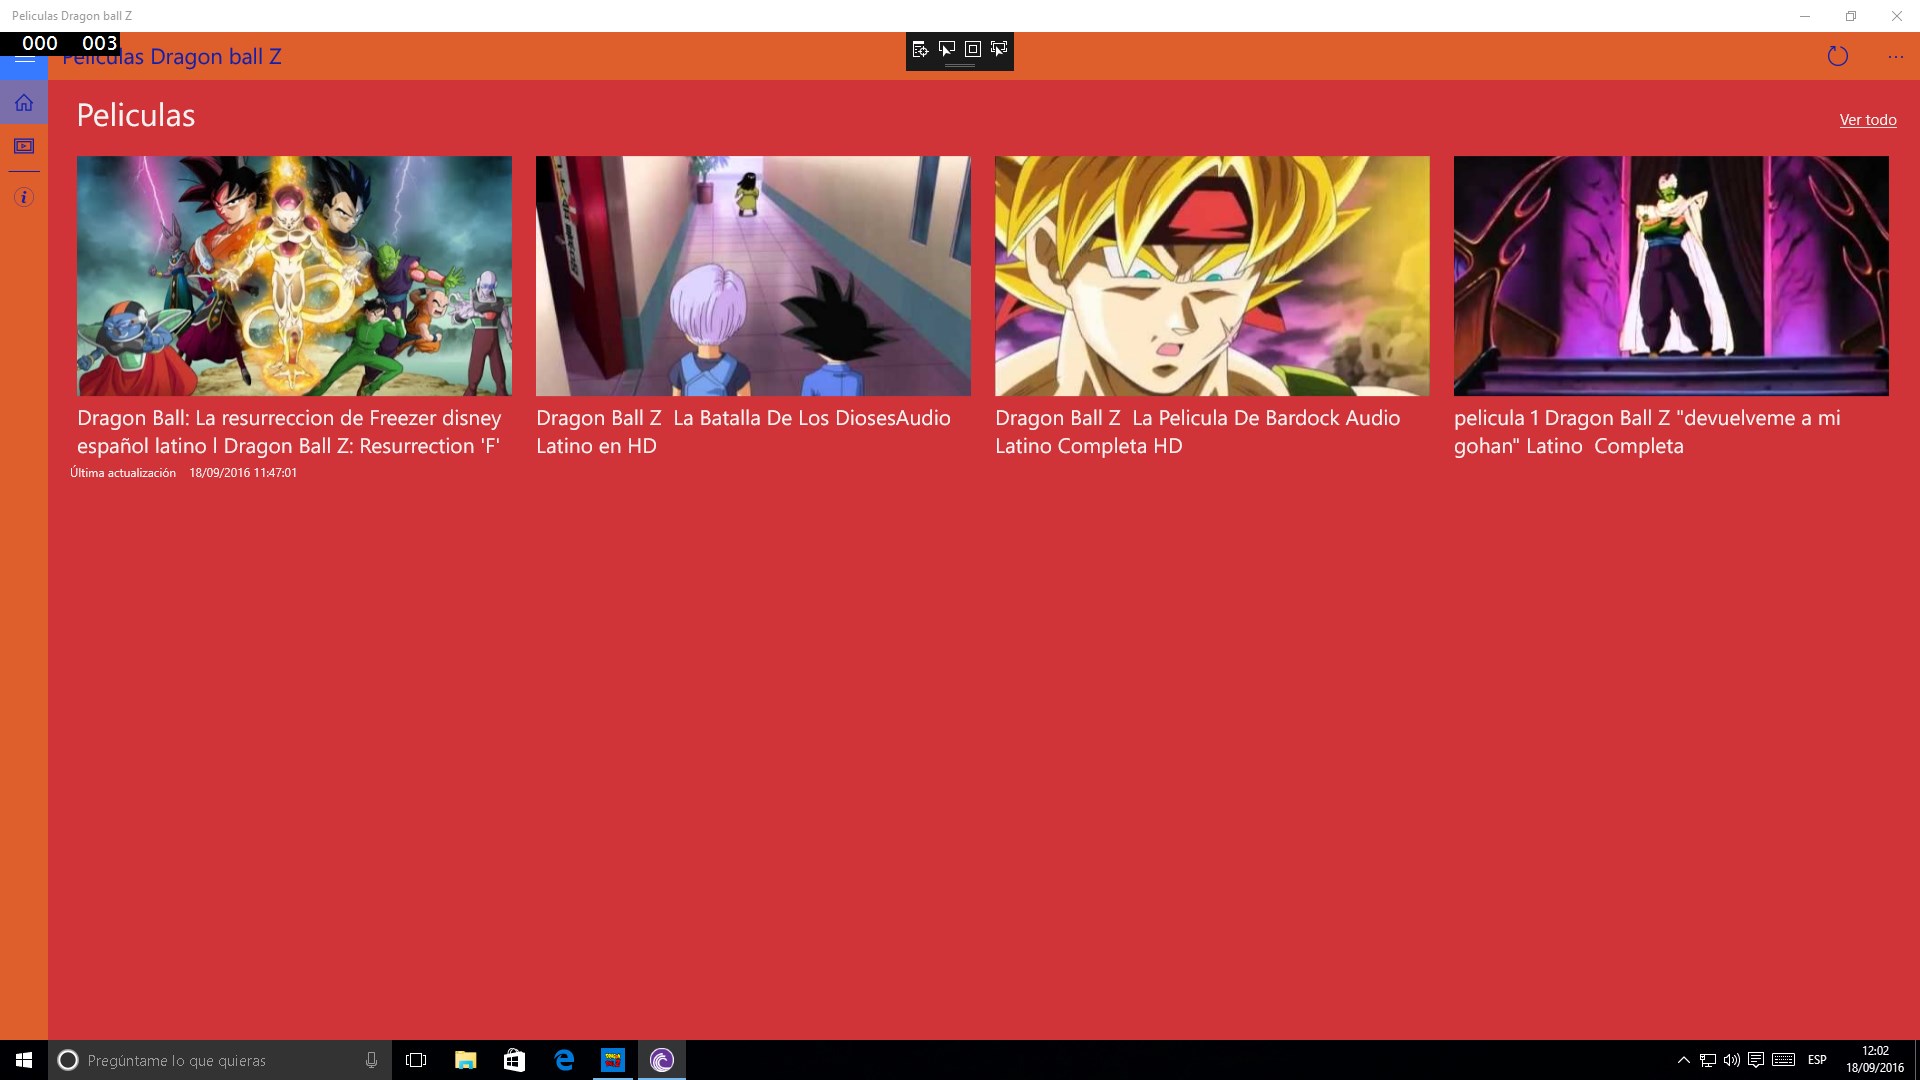Refresh the Peliculas content
The image size is (1920, 1080).
(1837, 56)
